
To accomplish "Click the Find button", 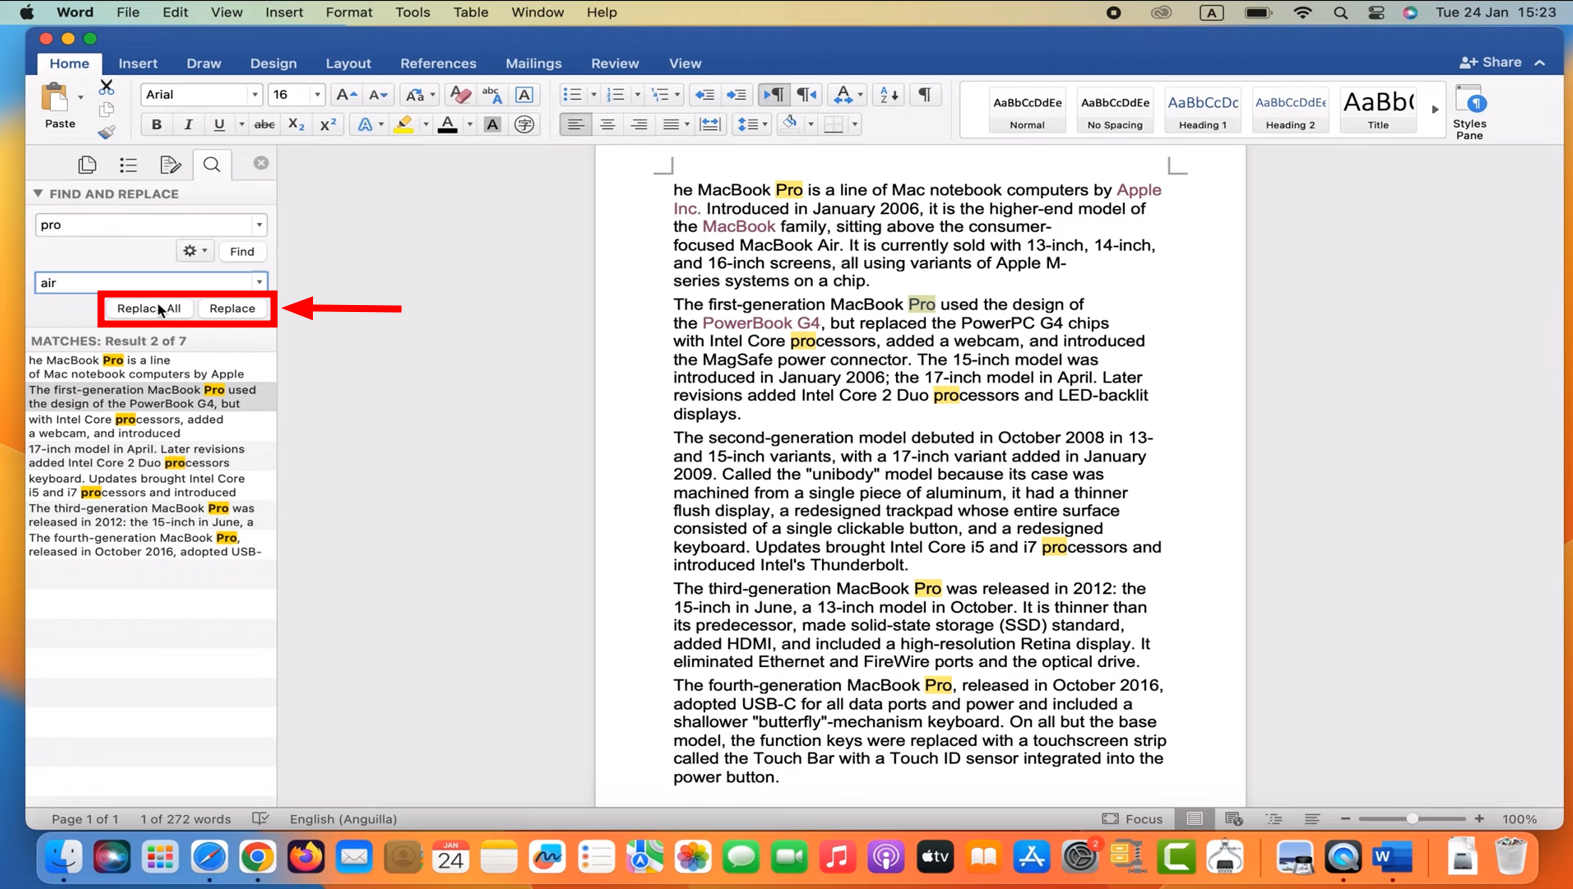I will (x=242, y=251).
